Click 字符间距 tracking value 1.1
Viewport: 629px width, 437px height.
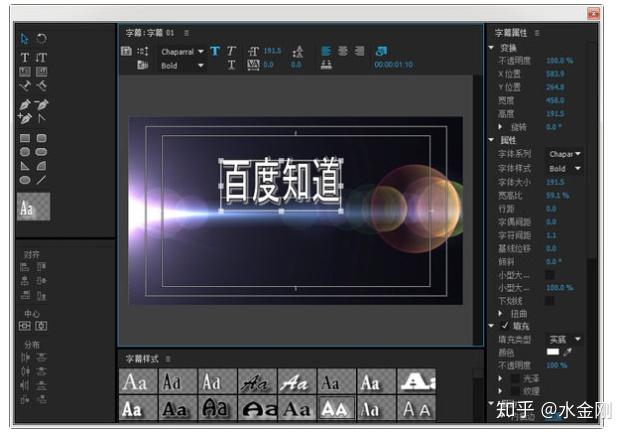[551, 235]
